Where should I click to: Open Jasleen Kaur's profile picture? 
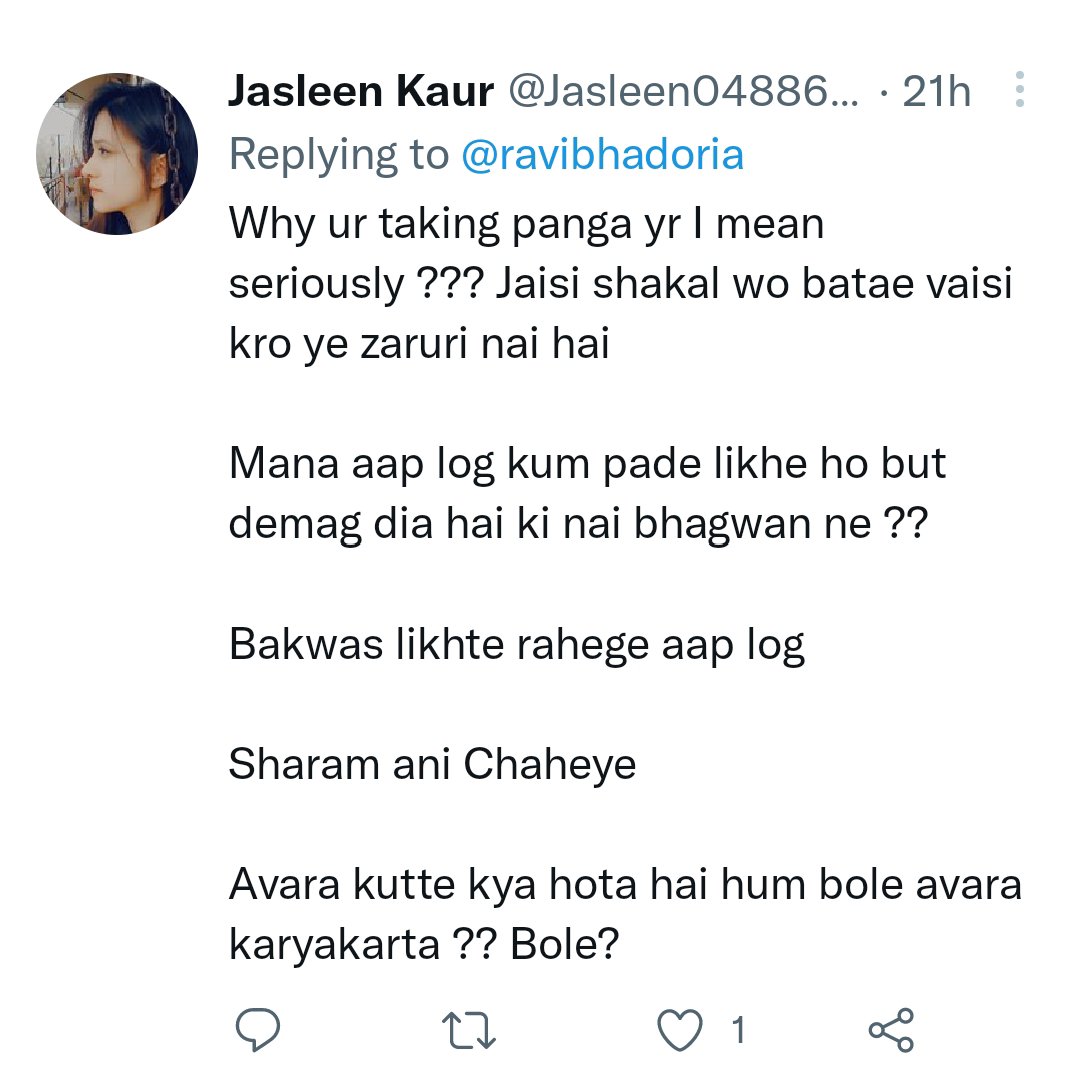coord(117,153)
